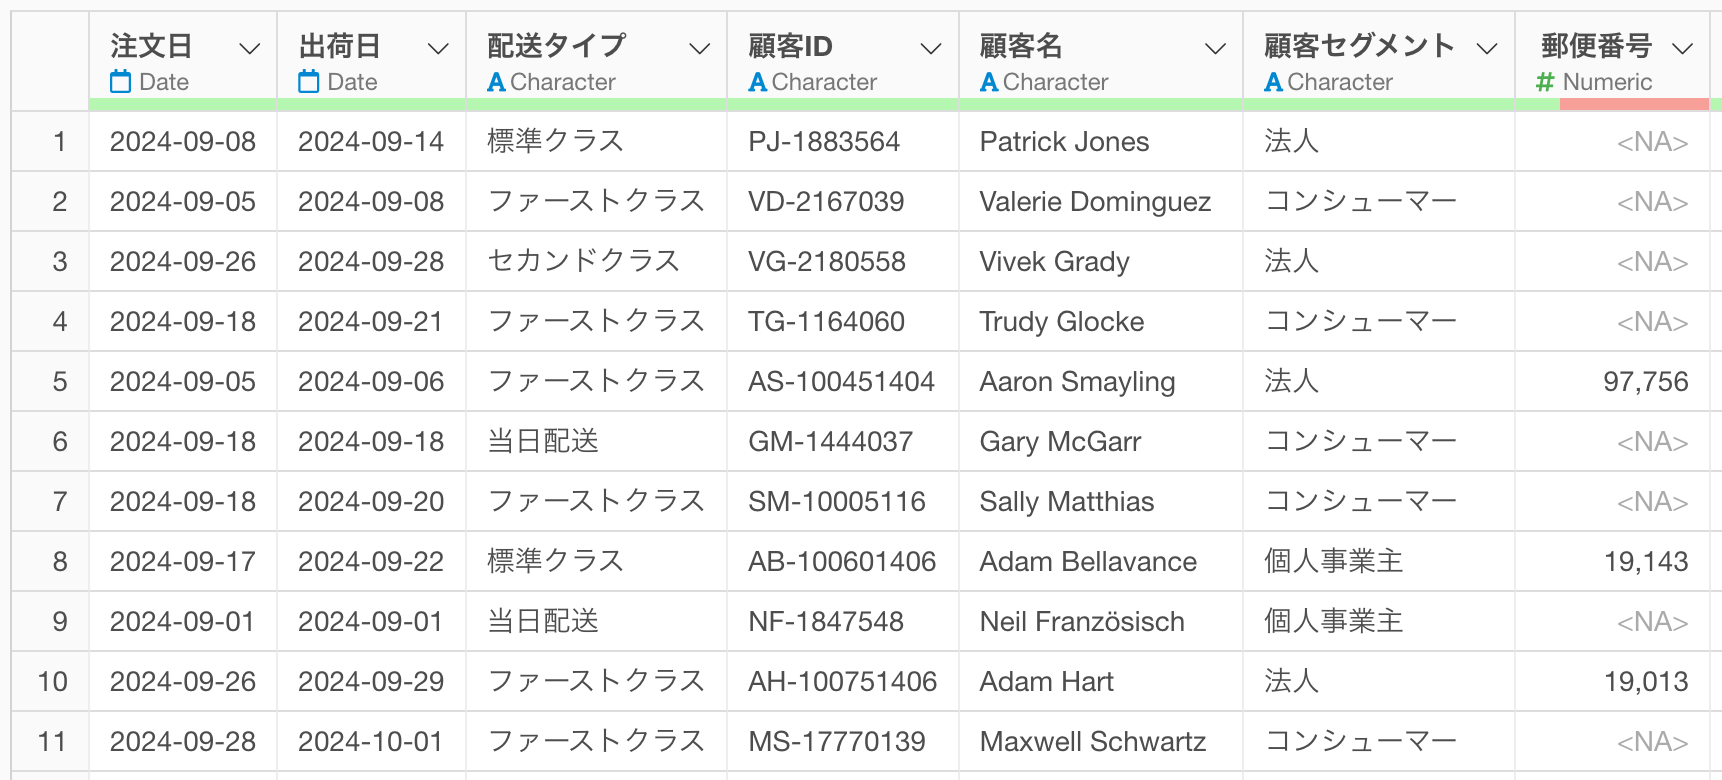Click the 97,756 postal code cell
The image size is (1722, 780).
[1612, 381]
